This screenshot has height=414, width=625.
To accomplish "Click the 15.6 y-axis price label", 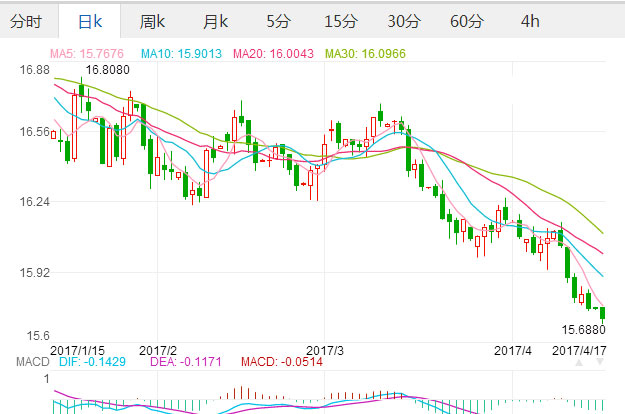I will click(x=38, y=336).
